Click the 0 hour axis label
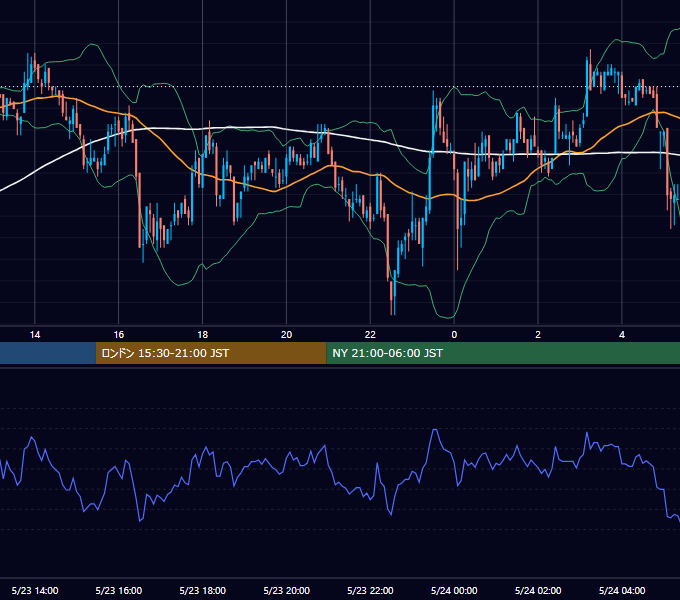680x600 pixels. coord(454,335)
